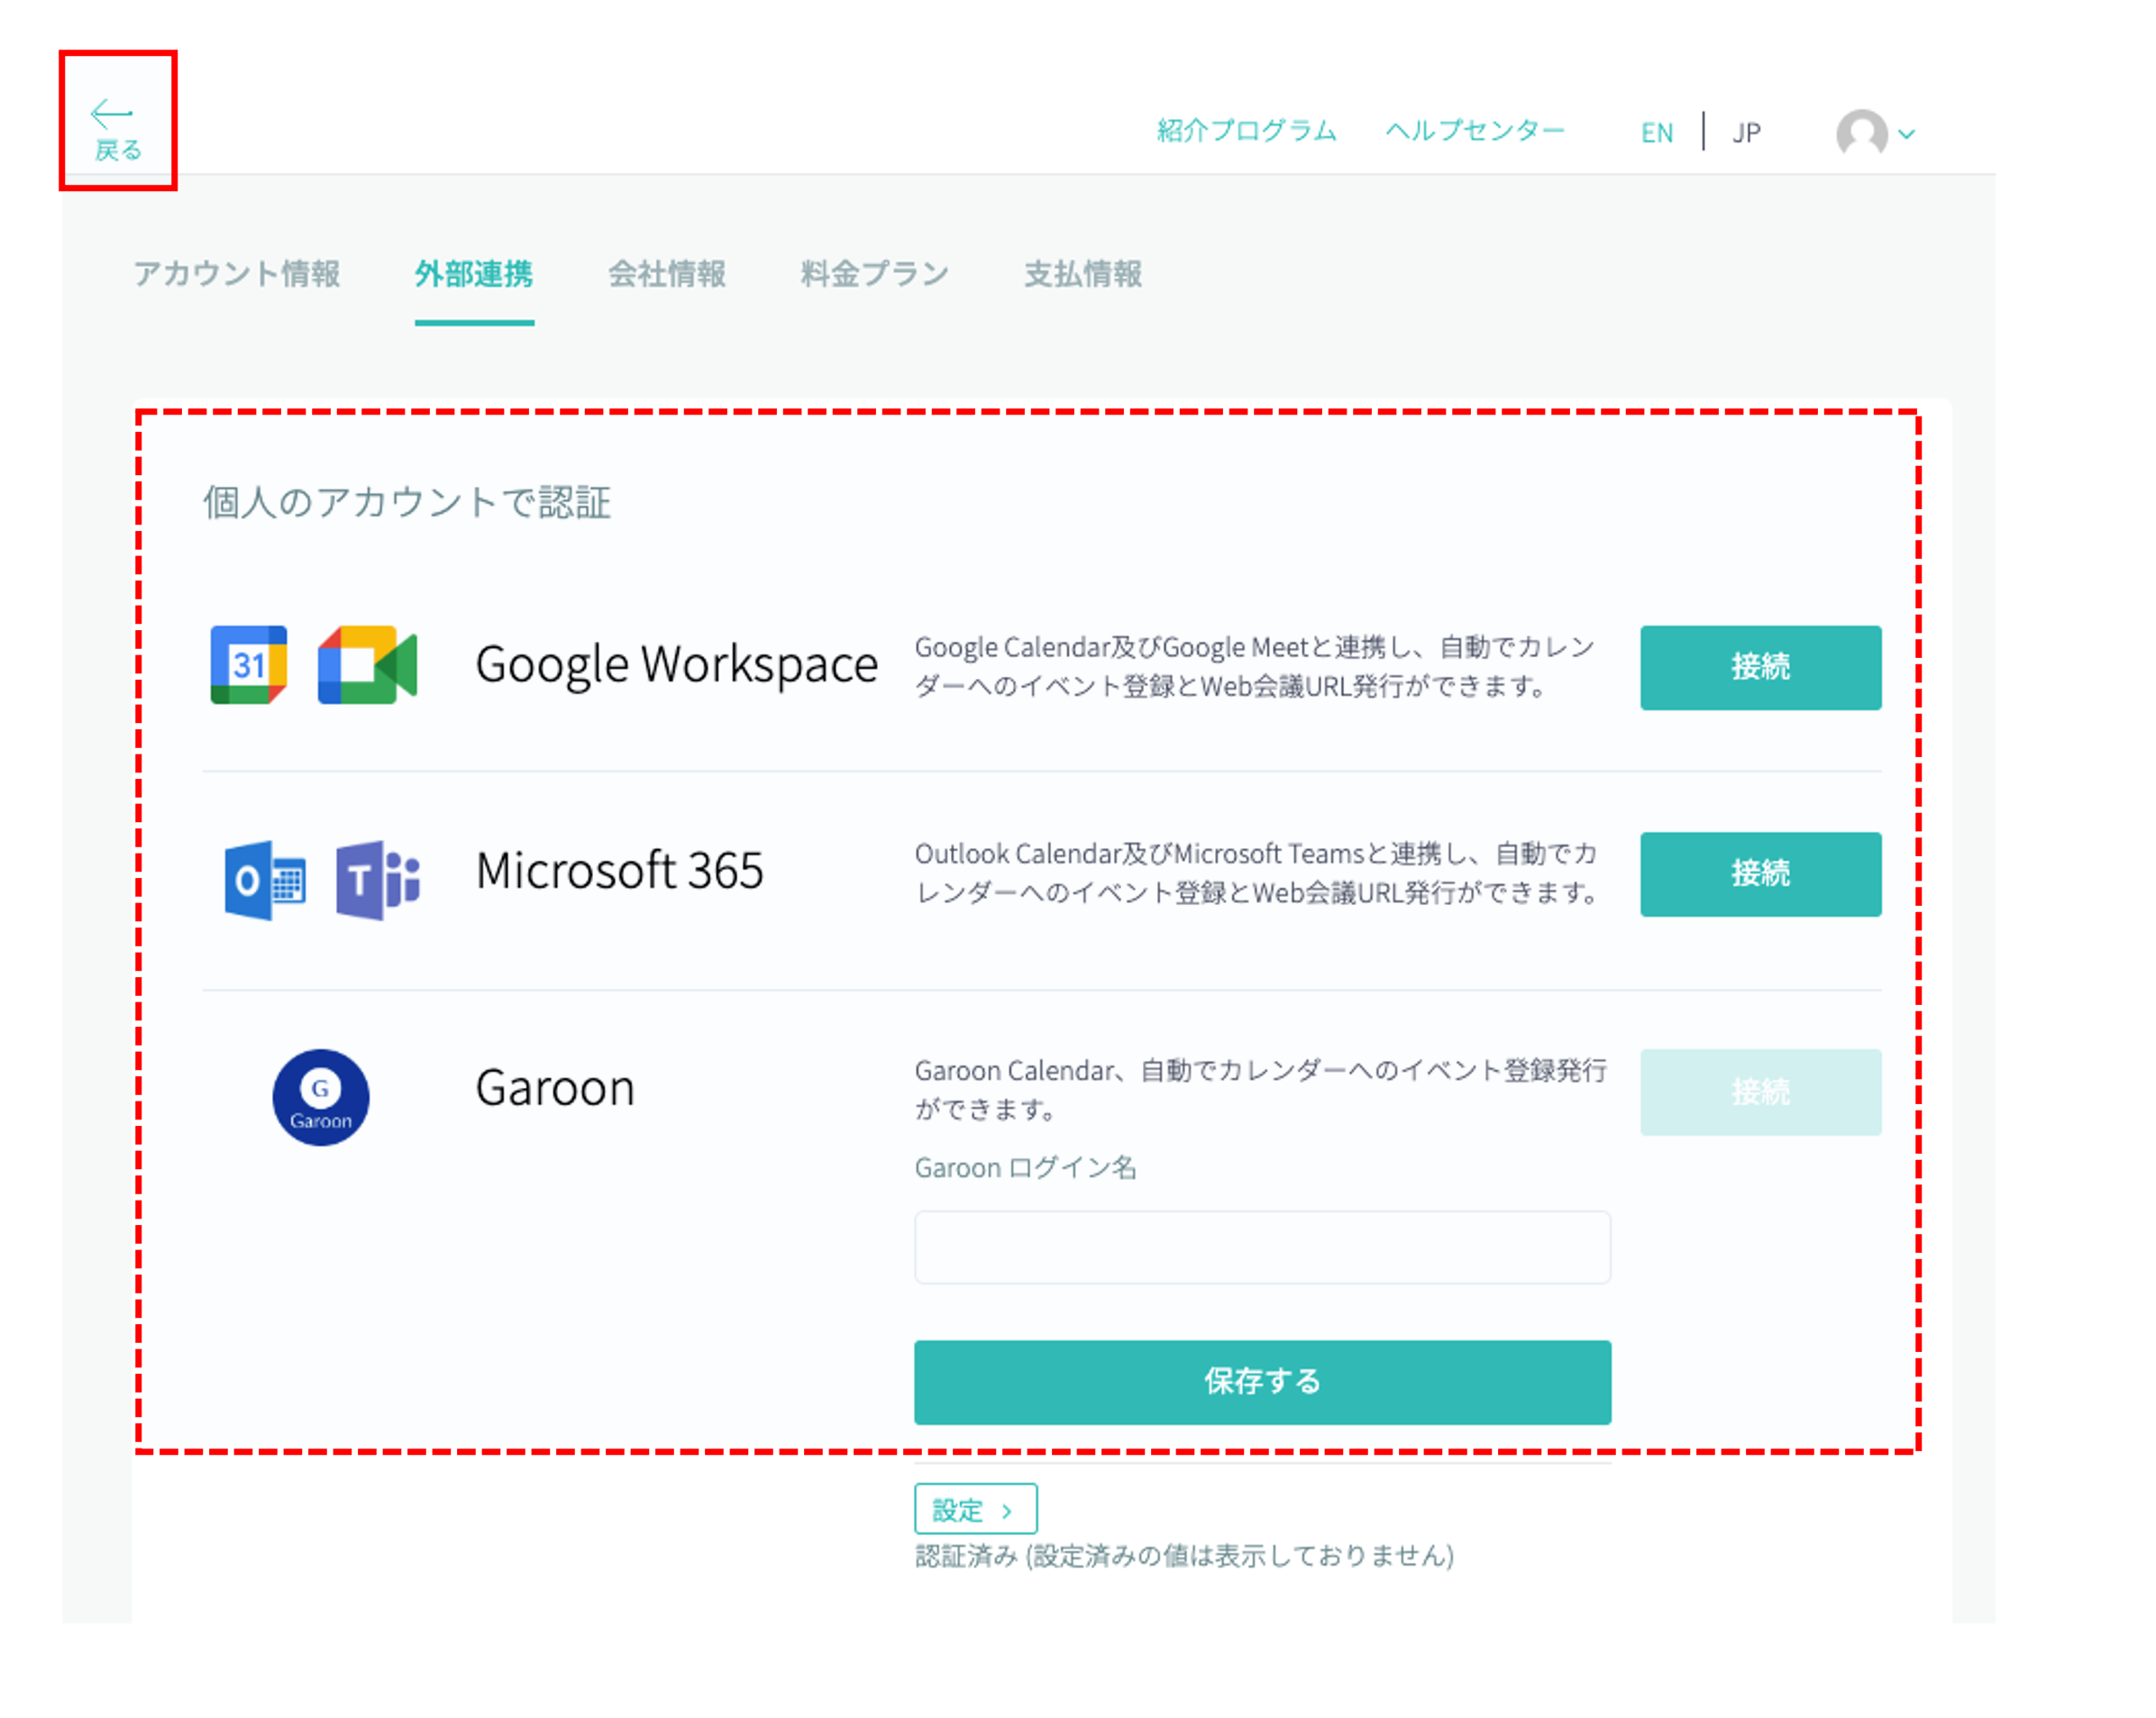Switch language to EN
The height and width of the screenshot is (1718, 2156).
[x=1657, y=133]
